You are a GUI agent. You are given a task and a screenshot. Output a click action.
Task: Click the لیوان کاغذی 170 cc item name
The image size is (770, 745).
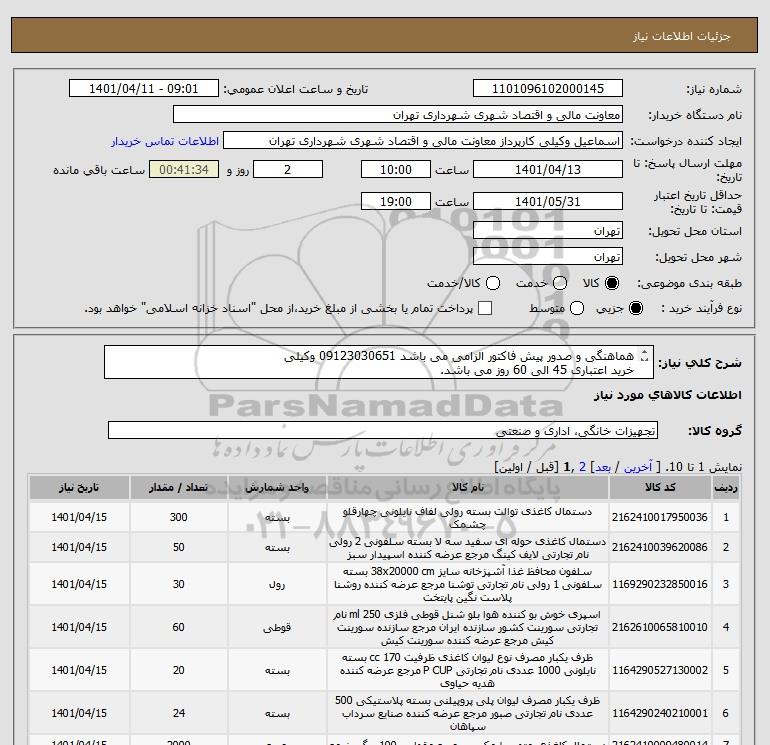click(468, 670)
